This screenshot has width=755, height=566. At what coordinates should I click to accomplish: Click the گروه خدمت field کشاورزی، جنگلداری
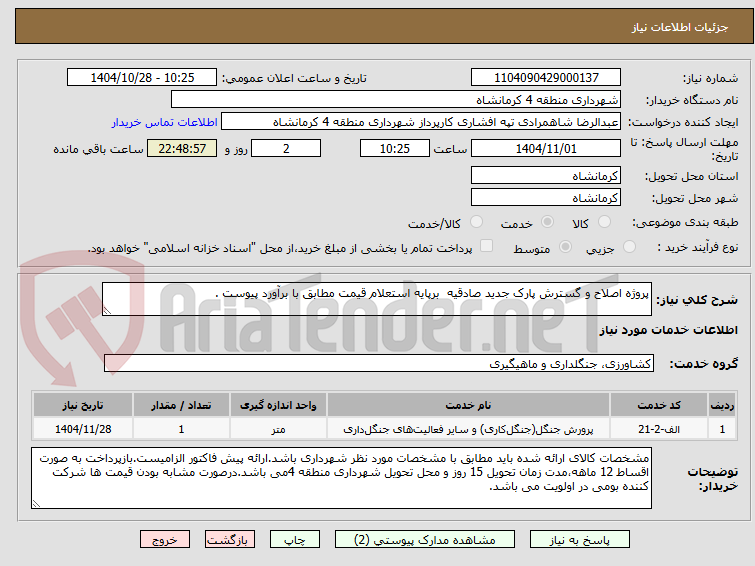[378, 363]
